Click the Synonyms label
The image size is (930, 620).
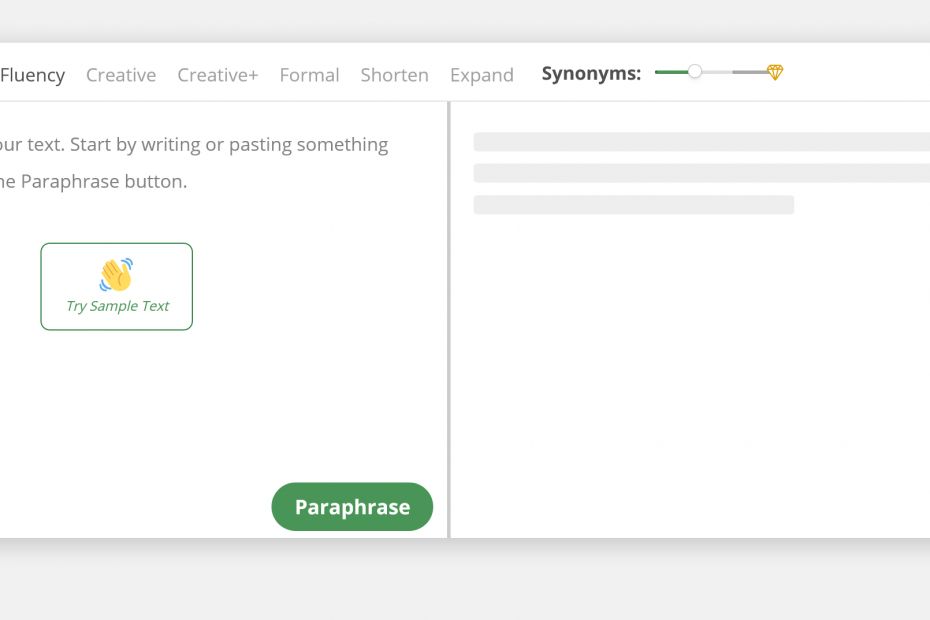591,74
